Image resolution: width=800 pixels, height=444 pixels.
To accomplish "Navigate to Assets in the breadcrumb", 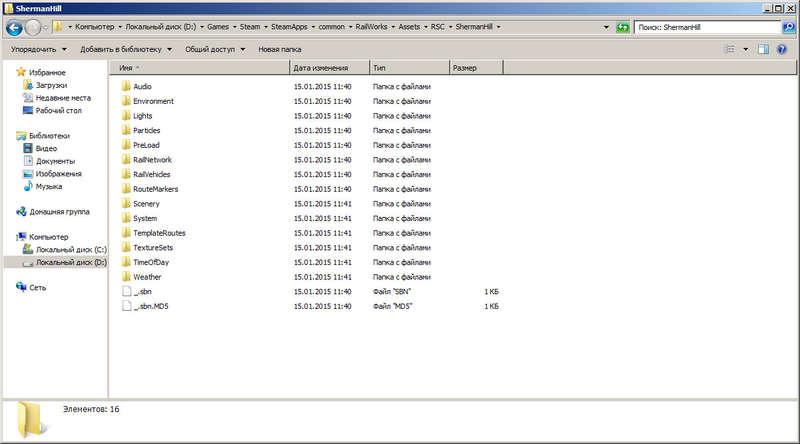I will point(409,27).
